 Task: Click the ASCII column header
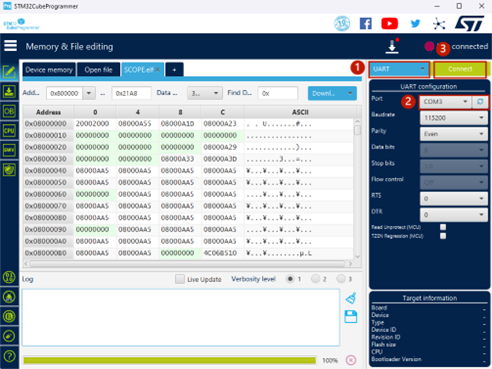[300, 112]
